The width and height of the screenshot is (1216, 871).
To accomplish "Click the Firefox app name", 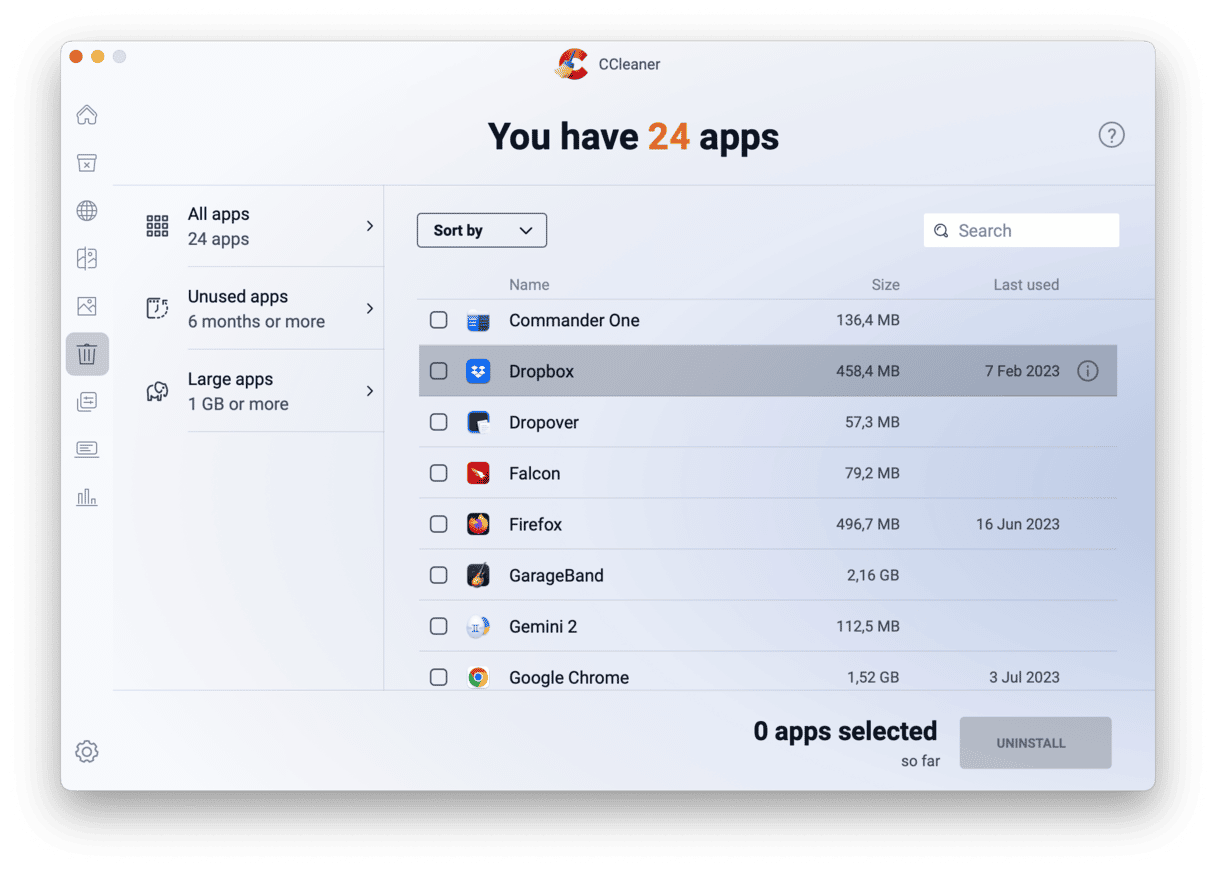I will (536, 524).
